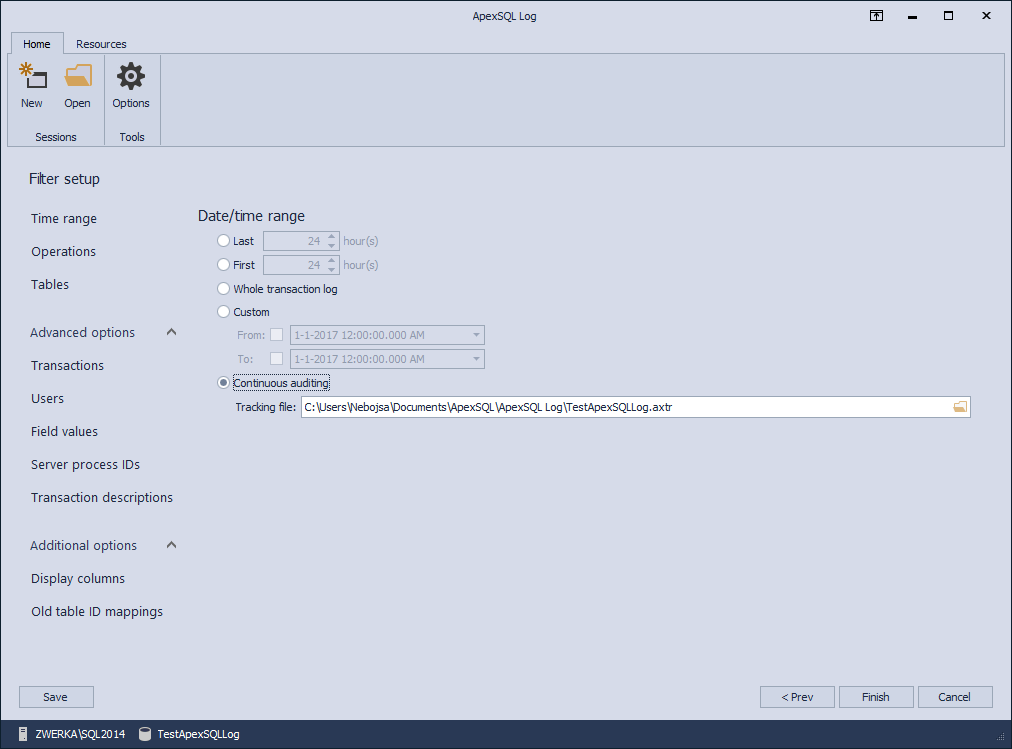1012x749 pixels.
Task: Click the TestApexSQLLog database icon
Action: coord(145,734)
